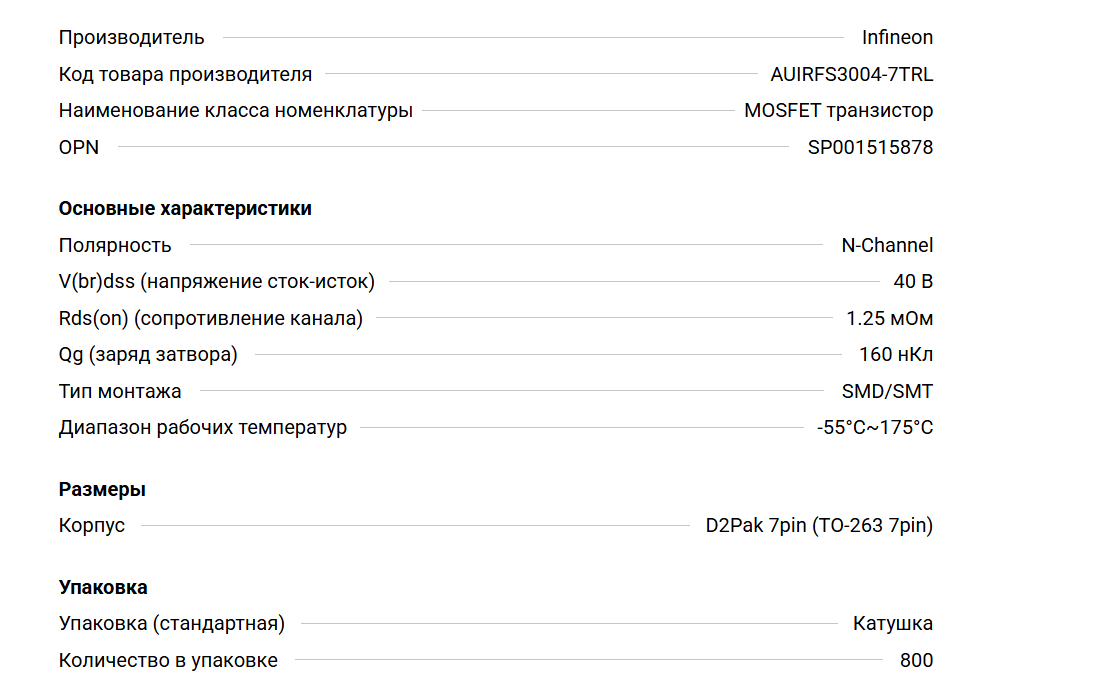The height and width of the screenshot is (686, 1097).
Task: Click the Infineon manufacturer value
Action: (x=897, y=38)
